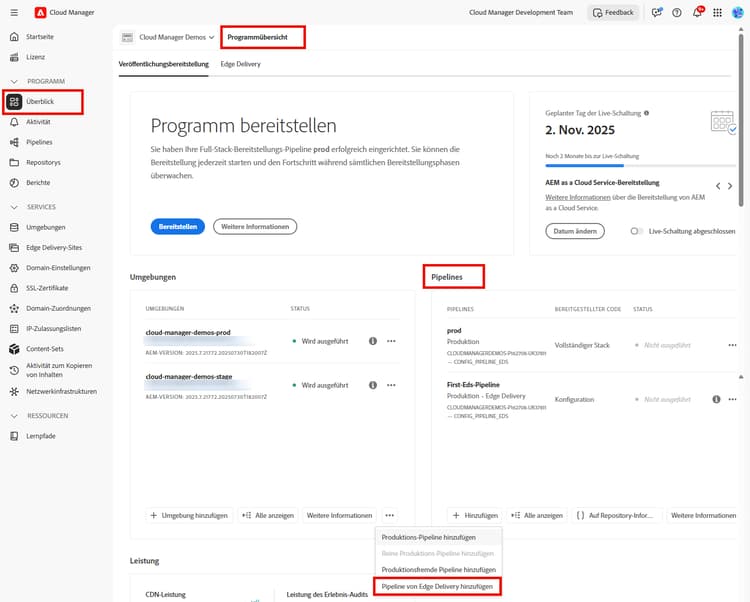Click the Feedback button
The width and height of the screenshot is (750, 602).
[x=613, y=12]
